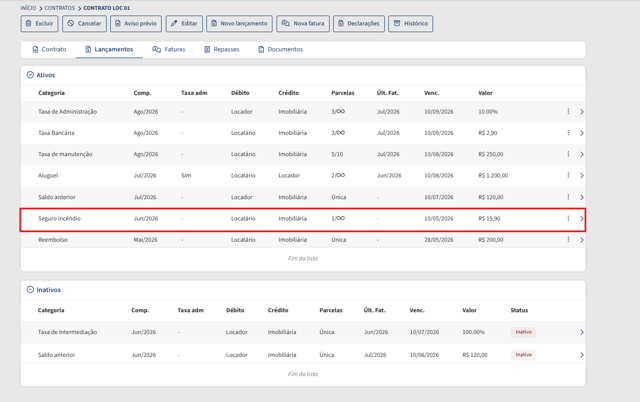640x402 pixels.
Task: Click the Excluir trash button
Action: click(x=40, y=23)
